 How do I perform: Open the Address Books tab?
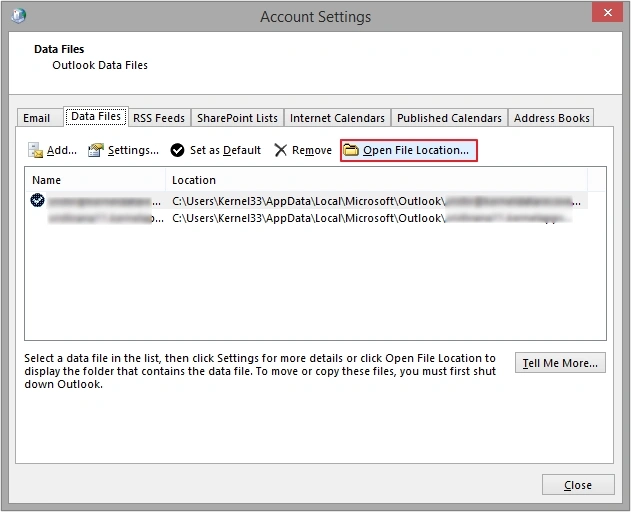551,118
